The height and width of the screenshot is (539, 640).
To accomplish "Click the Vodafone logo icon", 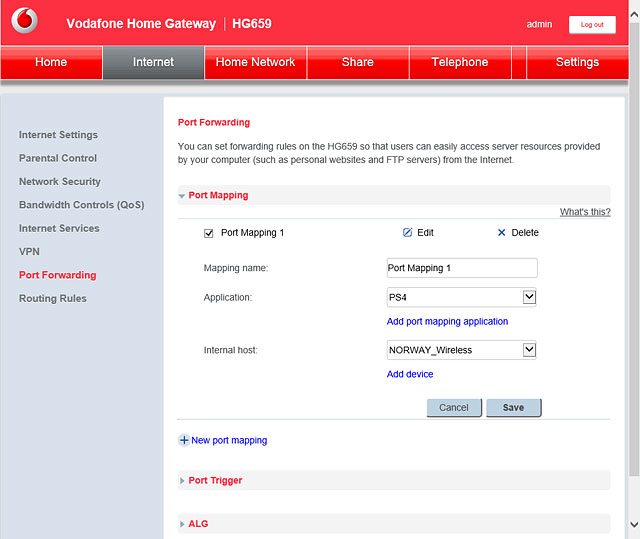I will tap(24, 20).
